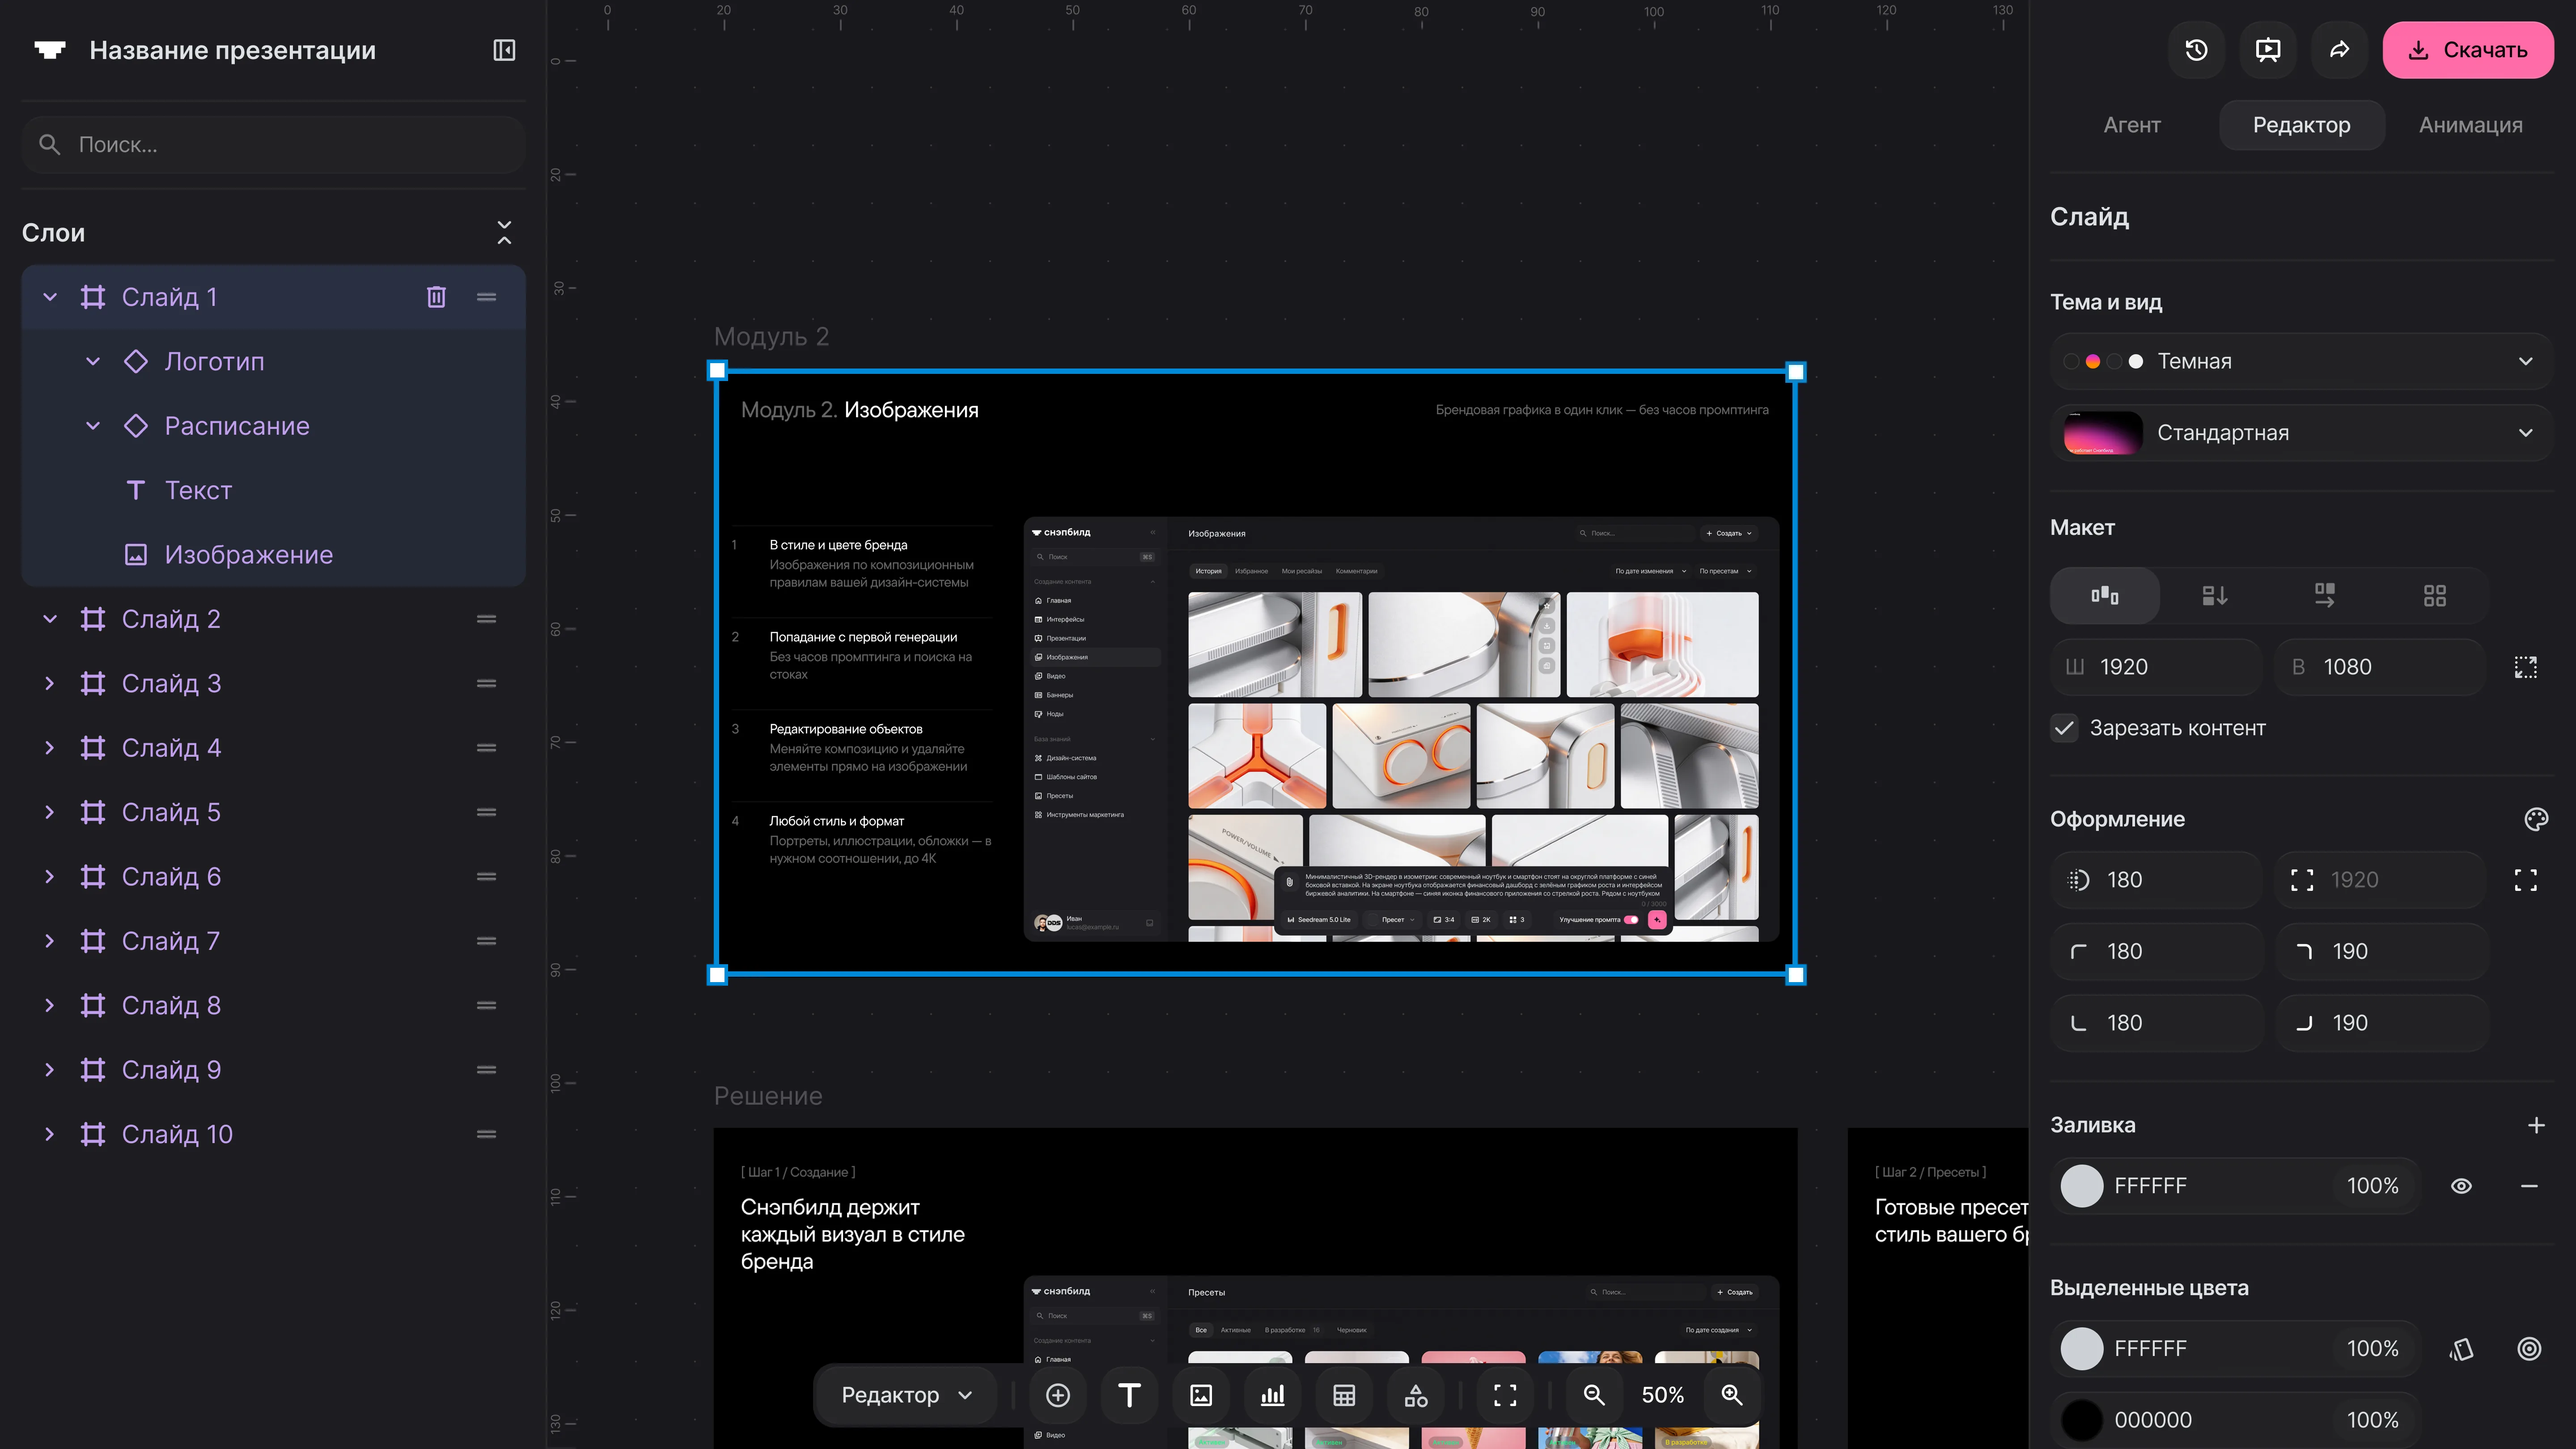Click the Решение slide label
The height and width of the screenshot is (1449, 2576).
(x=768, y=1096)
